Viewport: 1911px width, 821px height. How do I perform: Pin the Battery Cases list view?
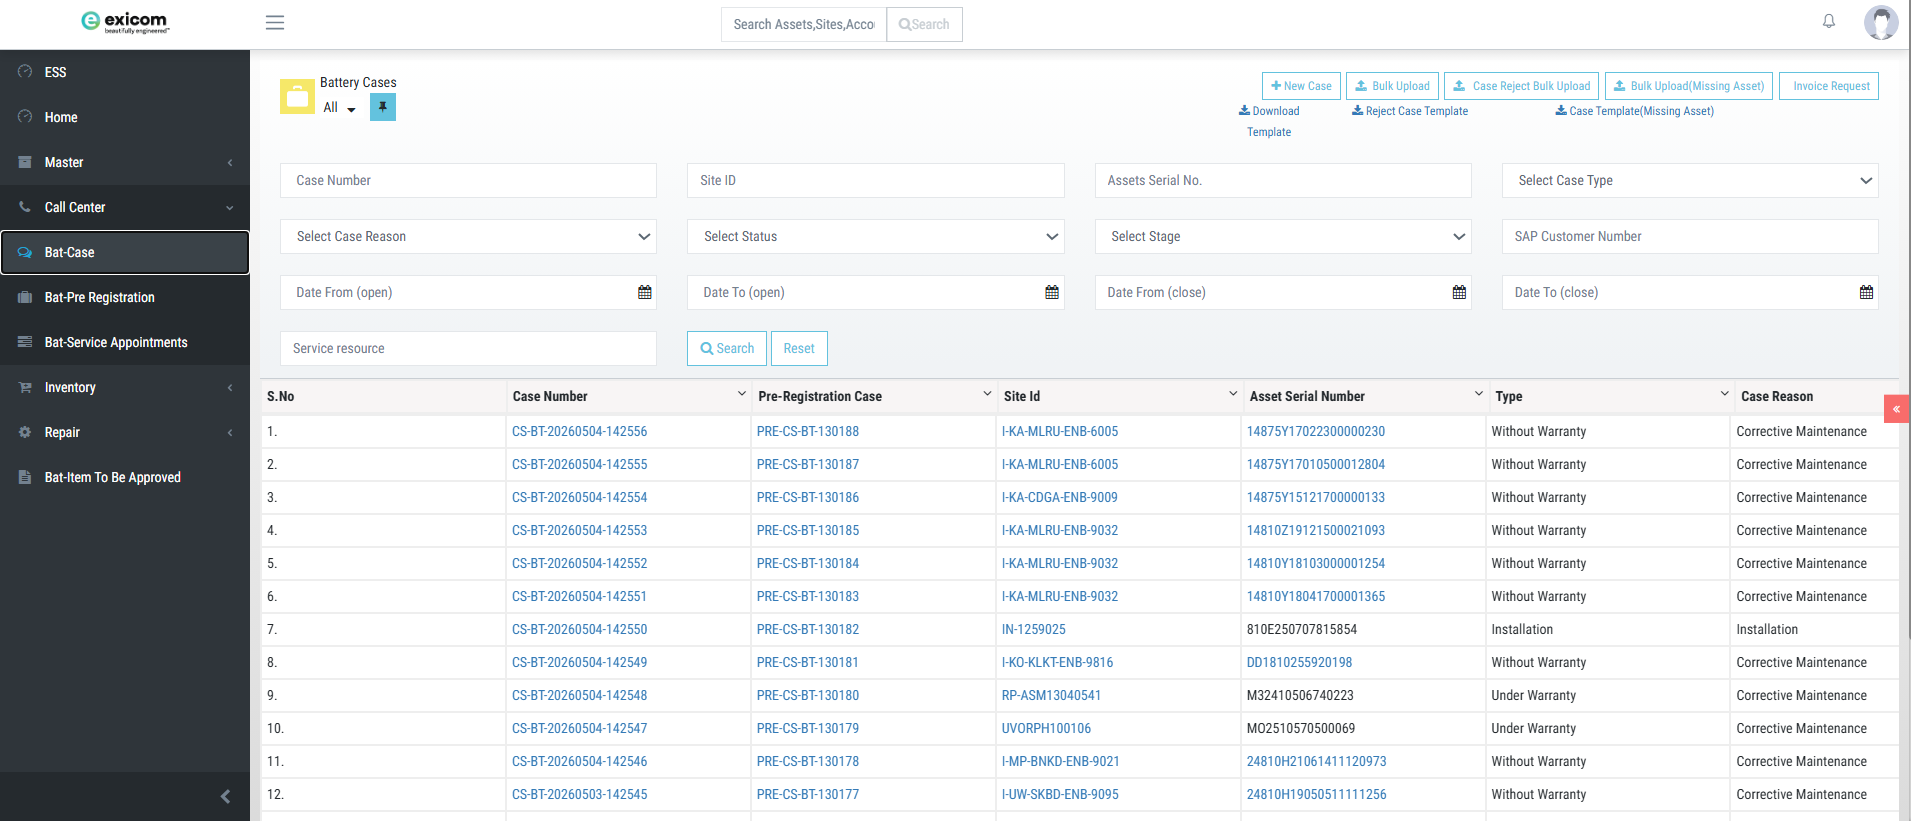tap(383, 107)
